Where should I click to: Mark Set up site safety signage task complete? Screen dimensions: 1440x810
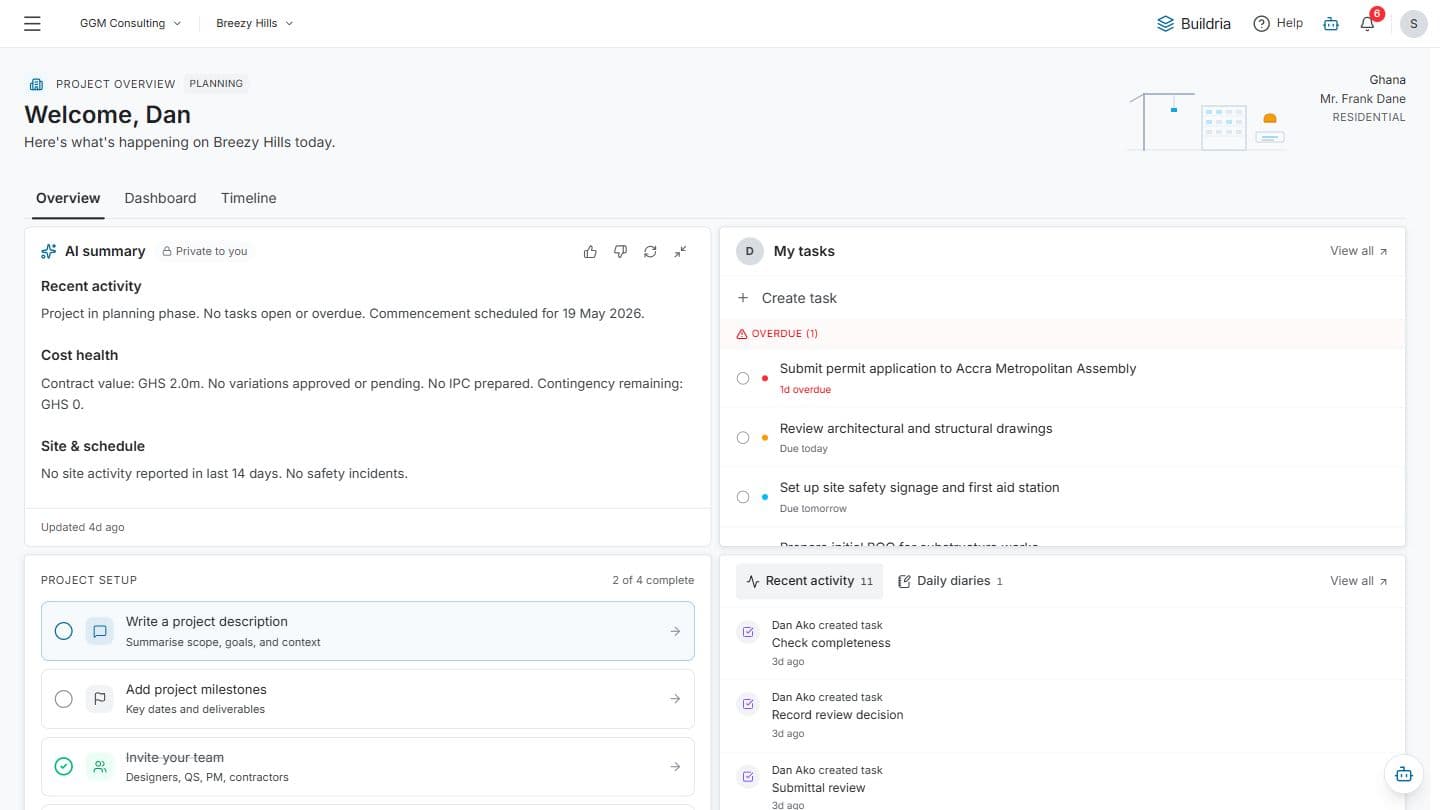pos(743,497)
